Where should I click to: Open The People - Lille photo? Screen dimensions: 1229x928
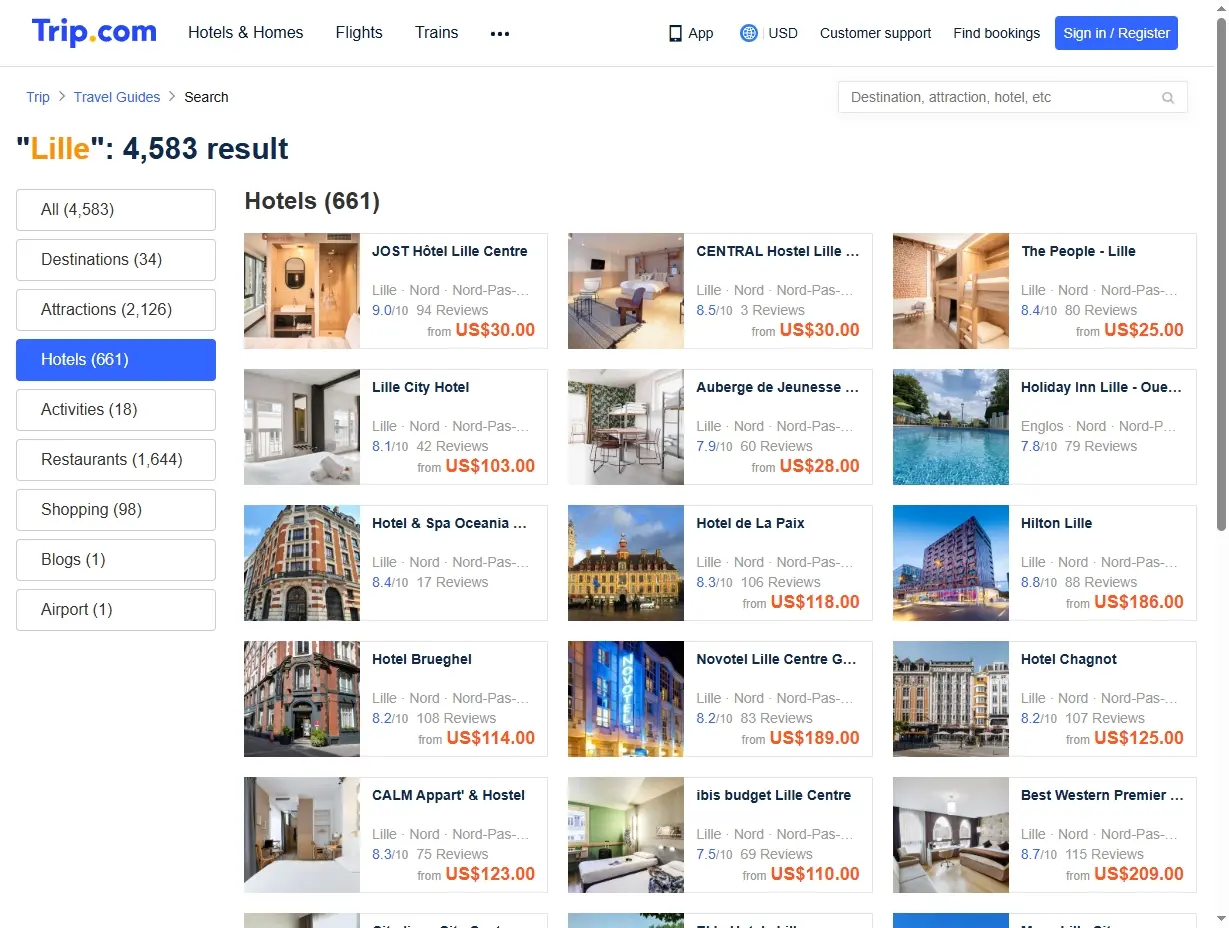click(951, 291)
